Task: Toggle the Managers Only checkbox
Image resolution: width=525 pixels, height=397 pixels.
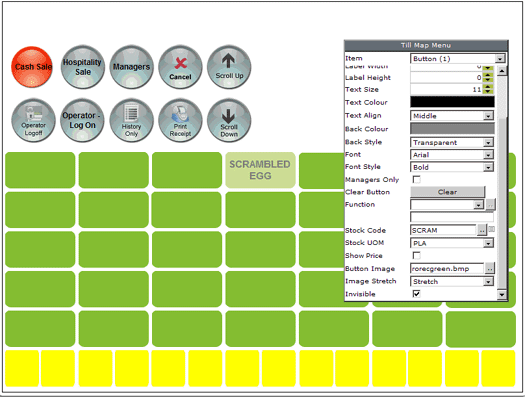Action: tap(417, 179)
